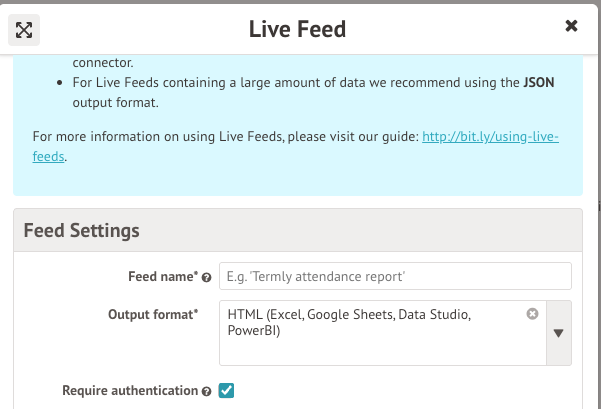
Task: Expand the Output format dropdown arrow
Action: coord(559,333)
